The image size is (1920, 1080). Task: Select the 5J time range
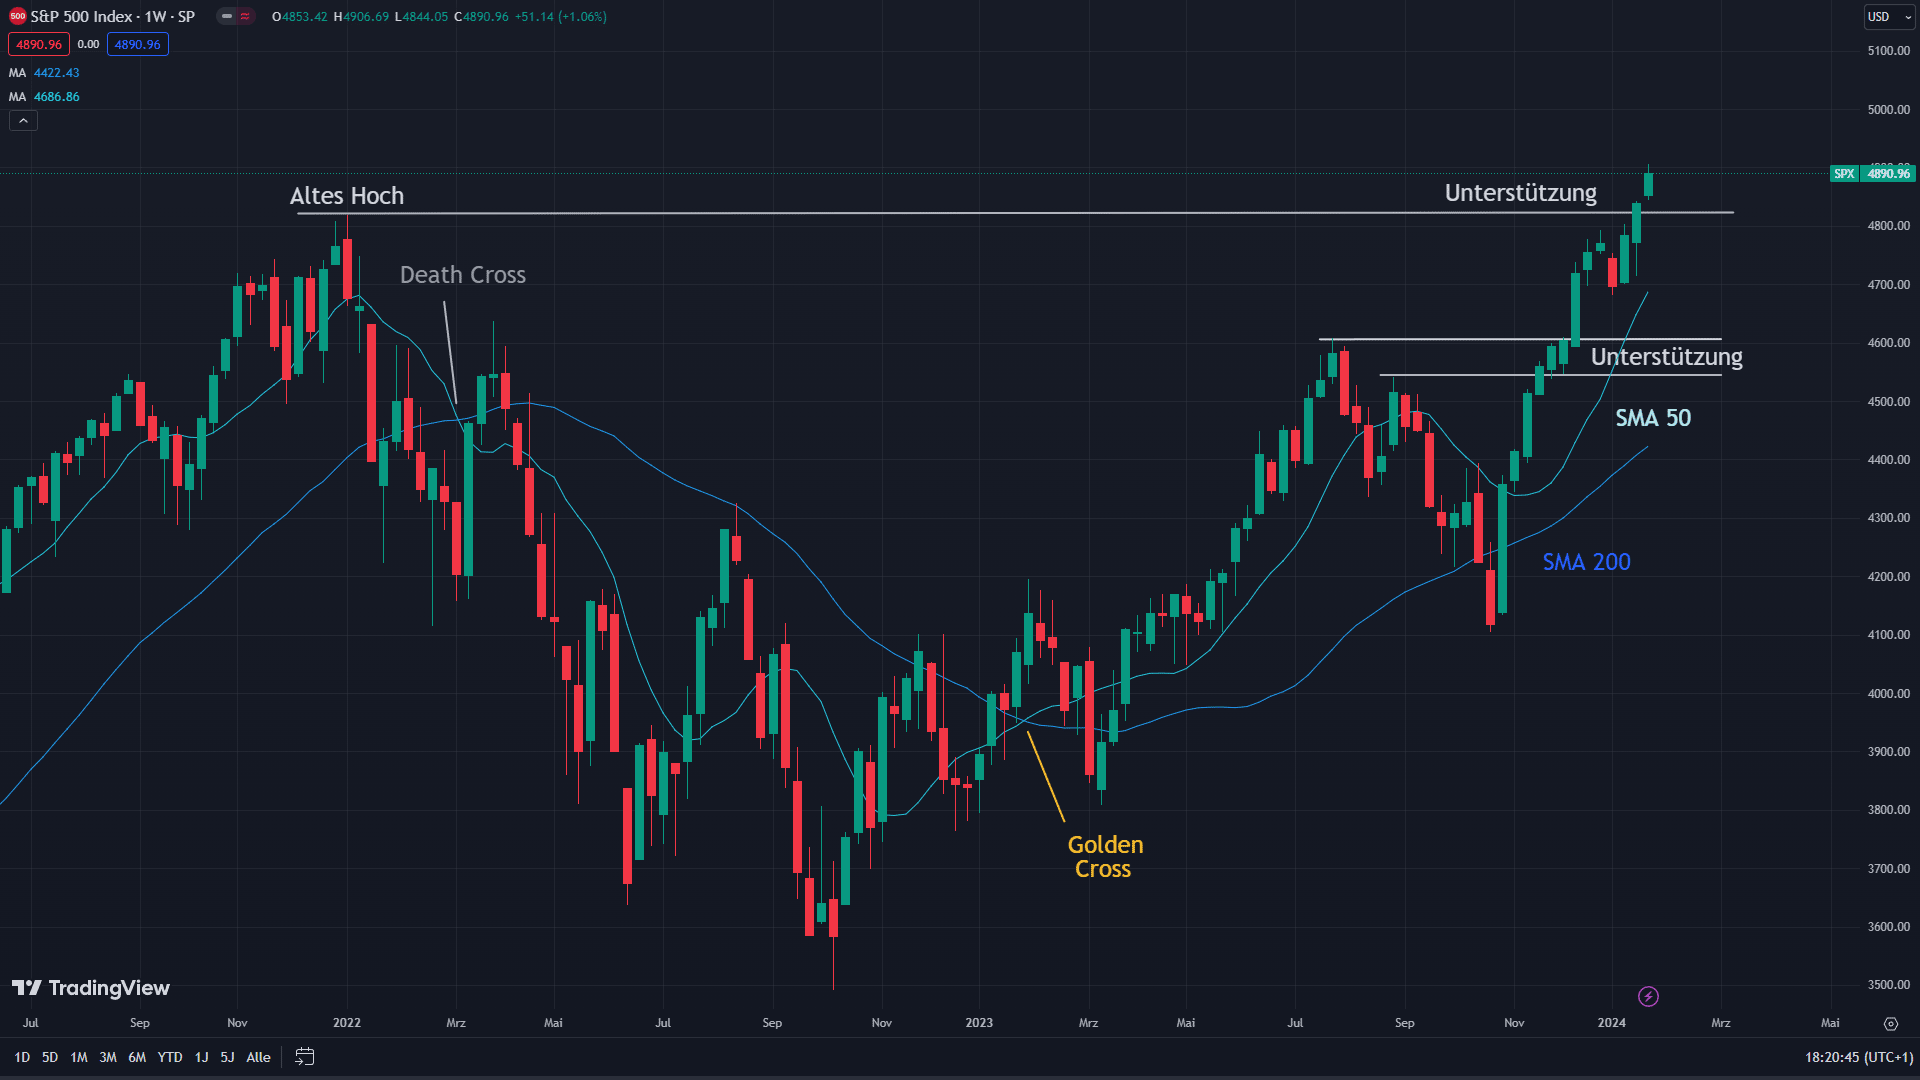click(227, 1057)
